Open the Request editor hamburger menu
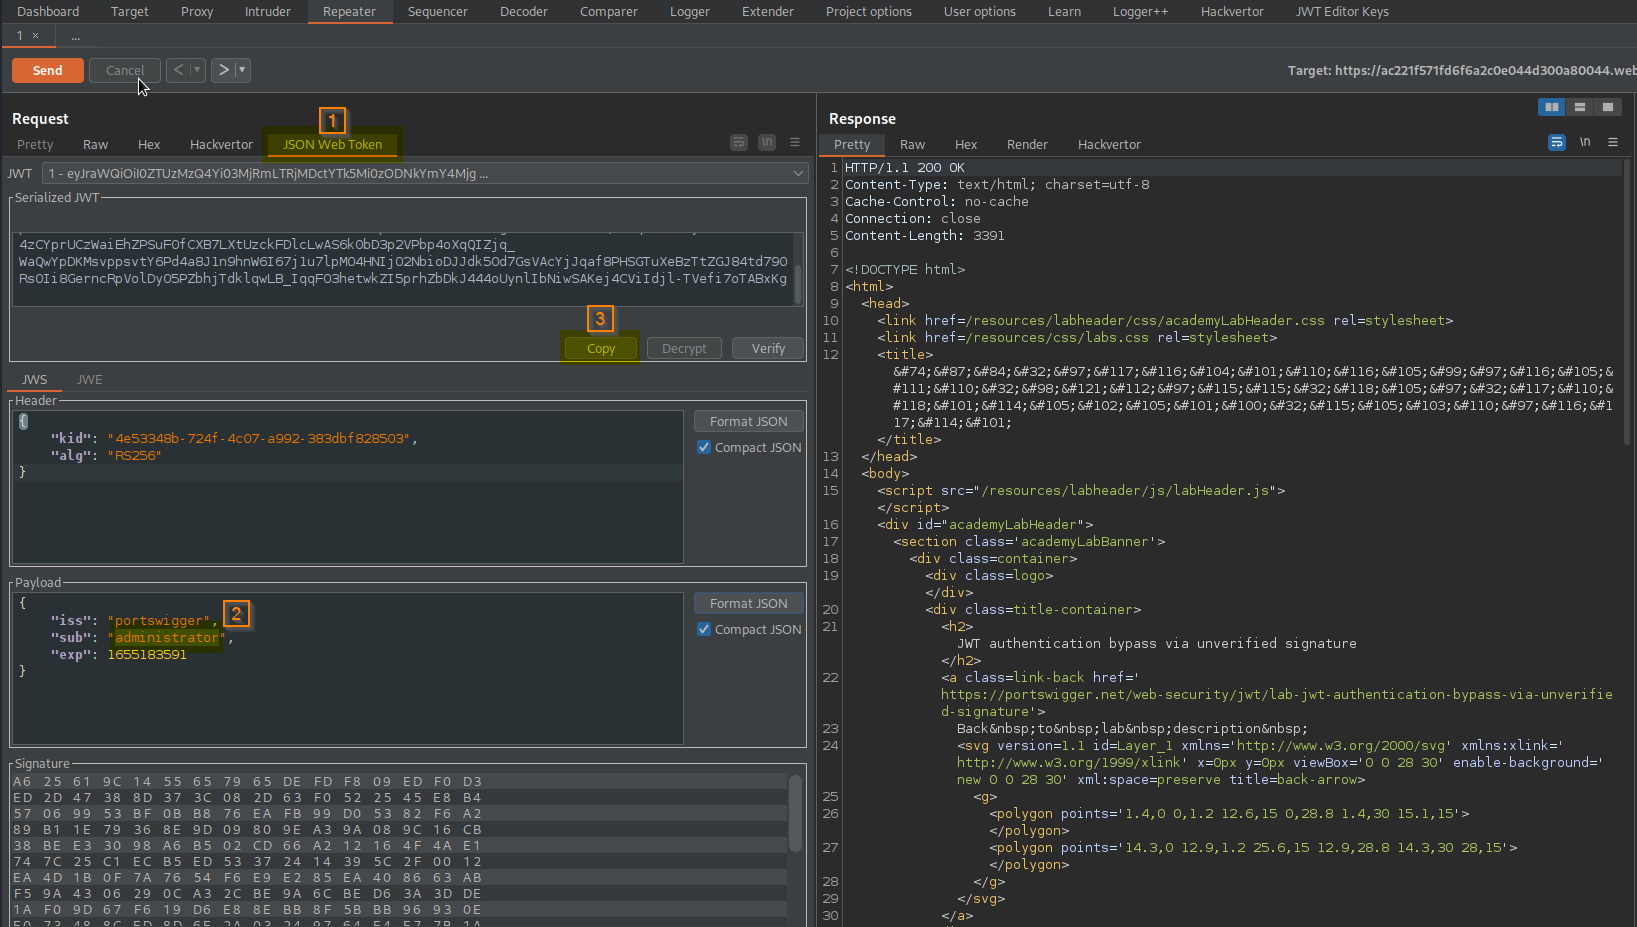The height and width of the screenshot is (927, 1637). coord(795,143)
